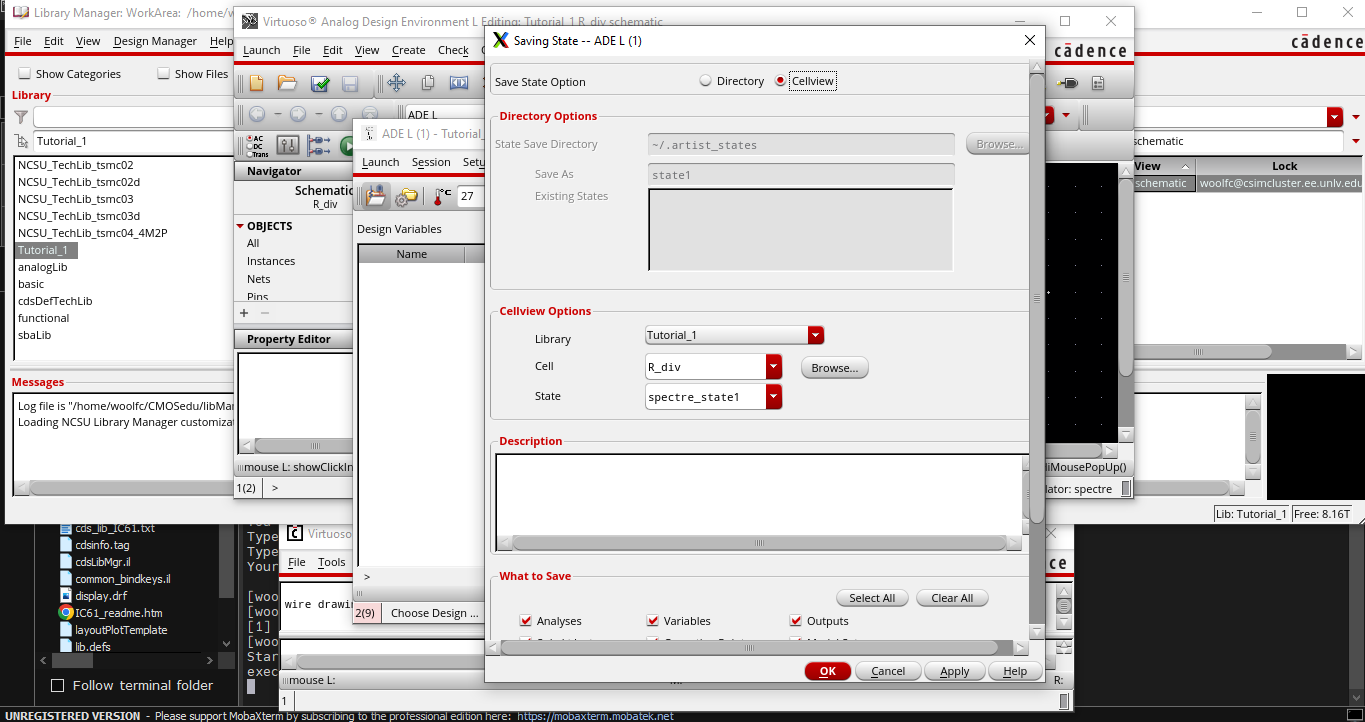Click the green Run simulation icon
1365x722 pixels.
pos(347,146)
